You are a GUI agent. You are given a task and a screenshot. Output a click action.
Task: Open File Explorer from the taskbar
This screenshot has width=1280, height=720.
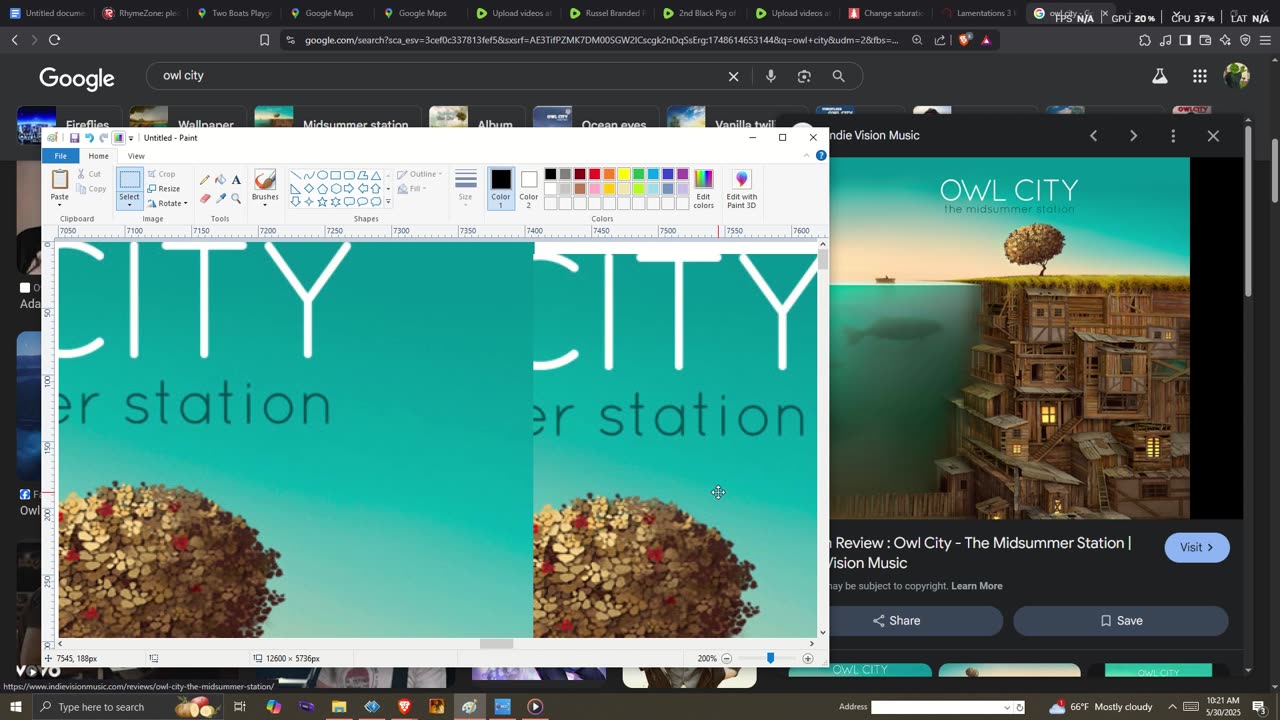point(339,707)
